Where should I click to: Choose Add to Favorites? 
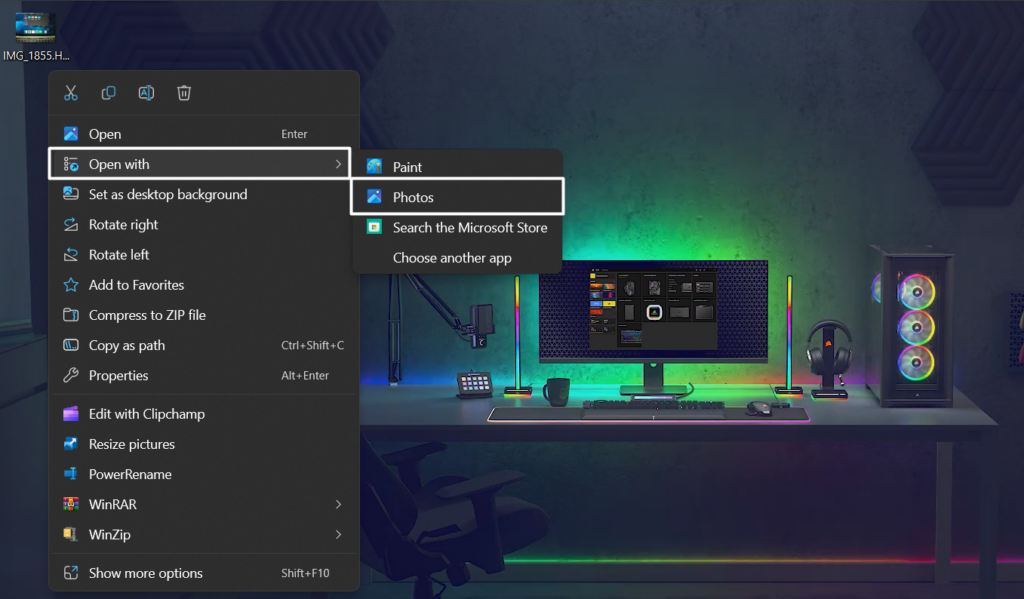click(x=136, y=285)
